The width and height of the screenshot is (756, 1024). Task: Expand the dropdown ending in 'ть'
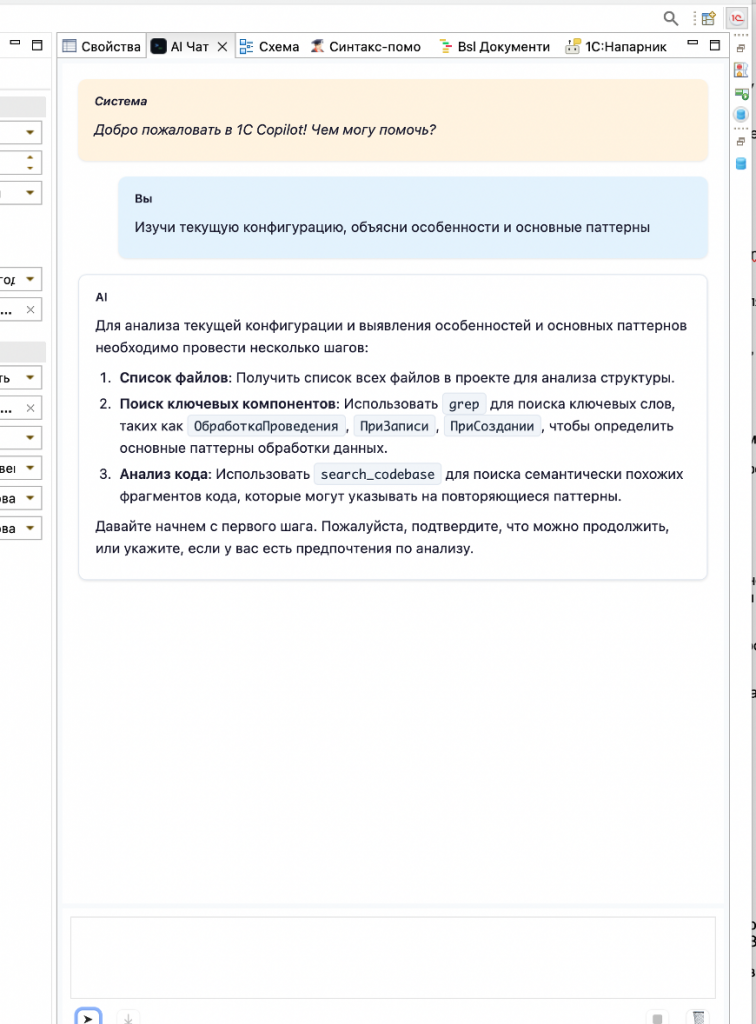point(30,378)
